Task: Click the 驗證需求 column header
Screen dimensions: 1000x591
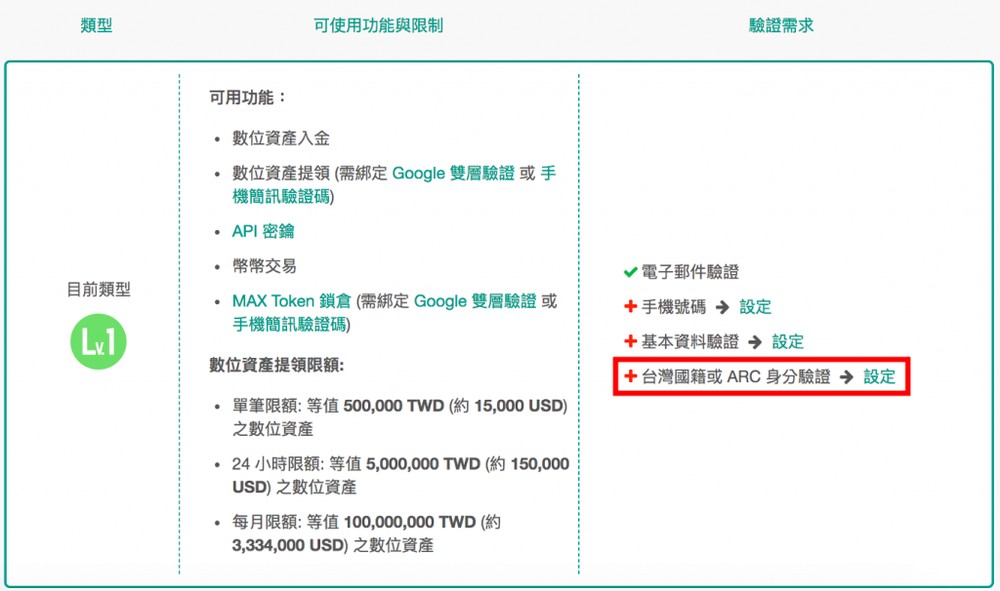Action: 781,26
